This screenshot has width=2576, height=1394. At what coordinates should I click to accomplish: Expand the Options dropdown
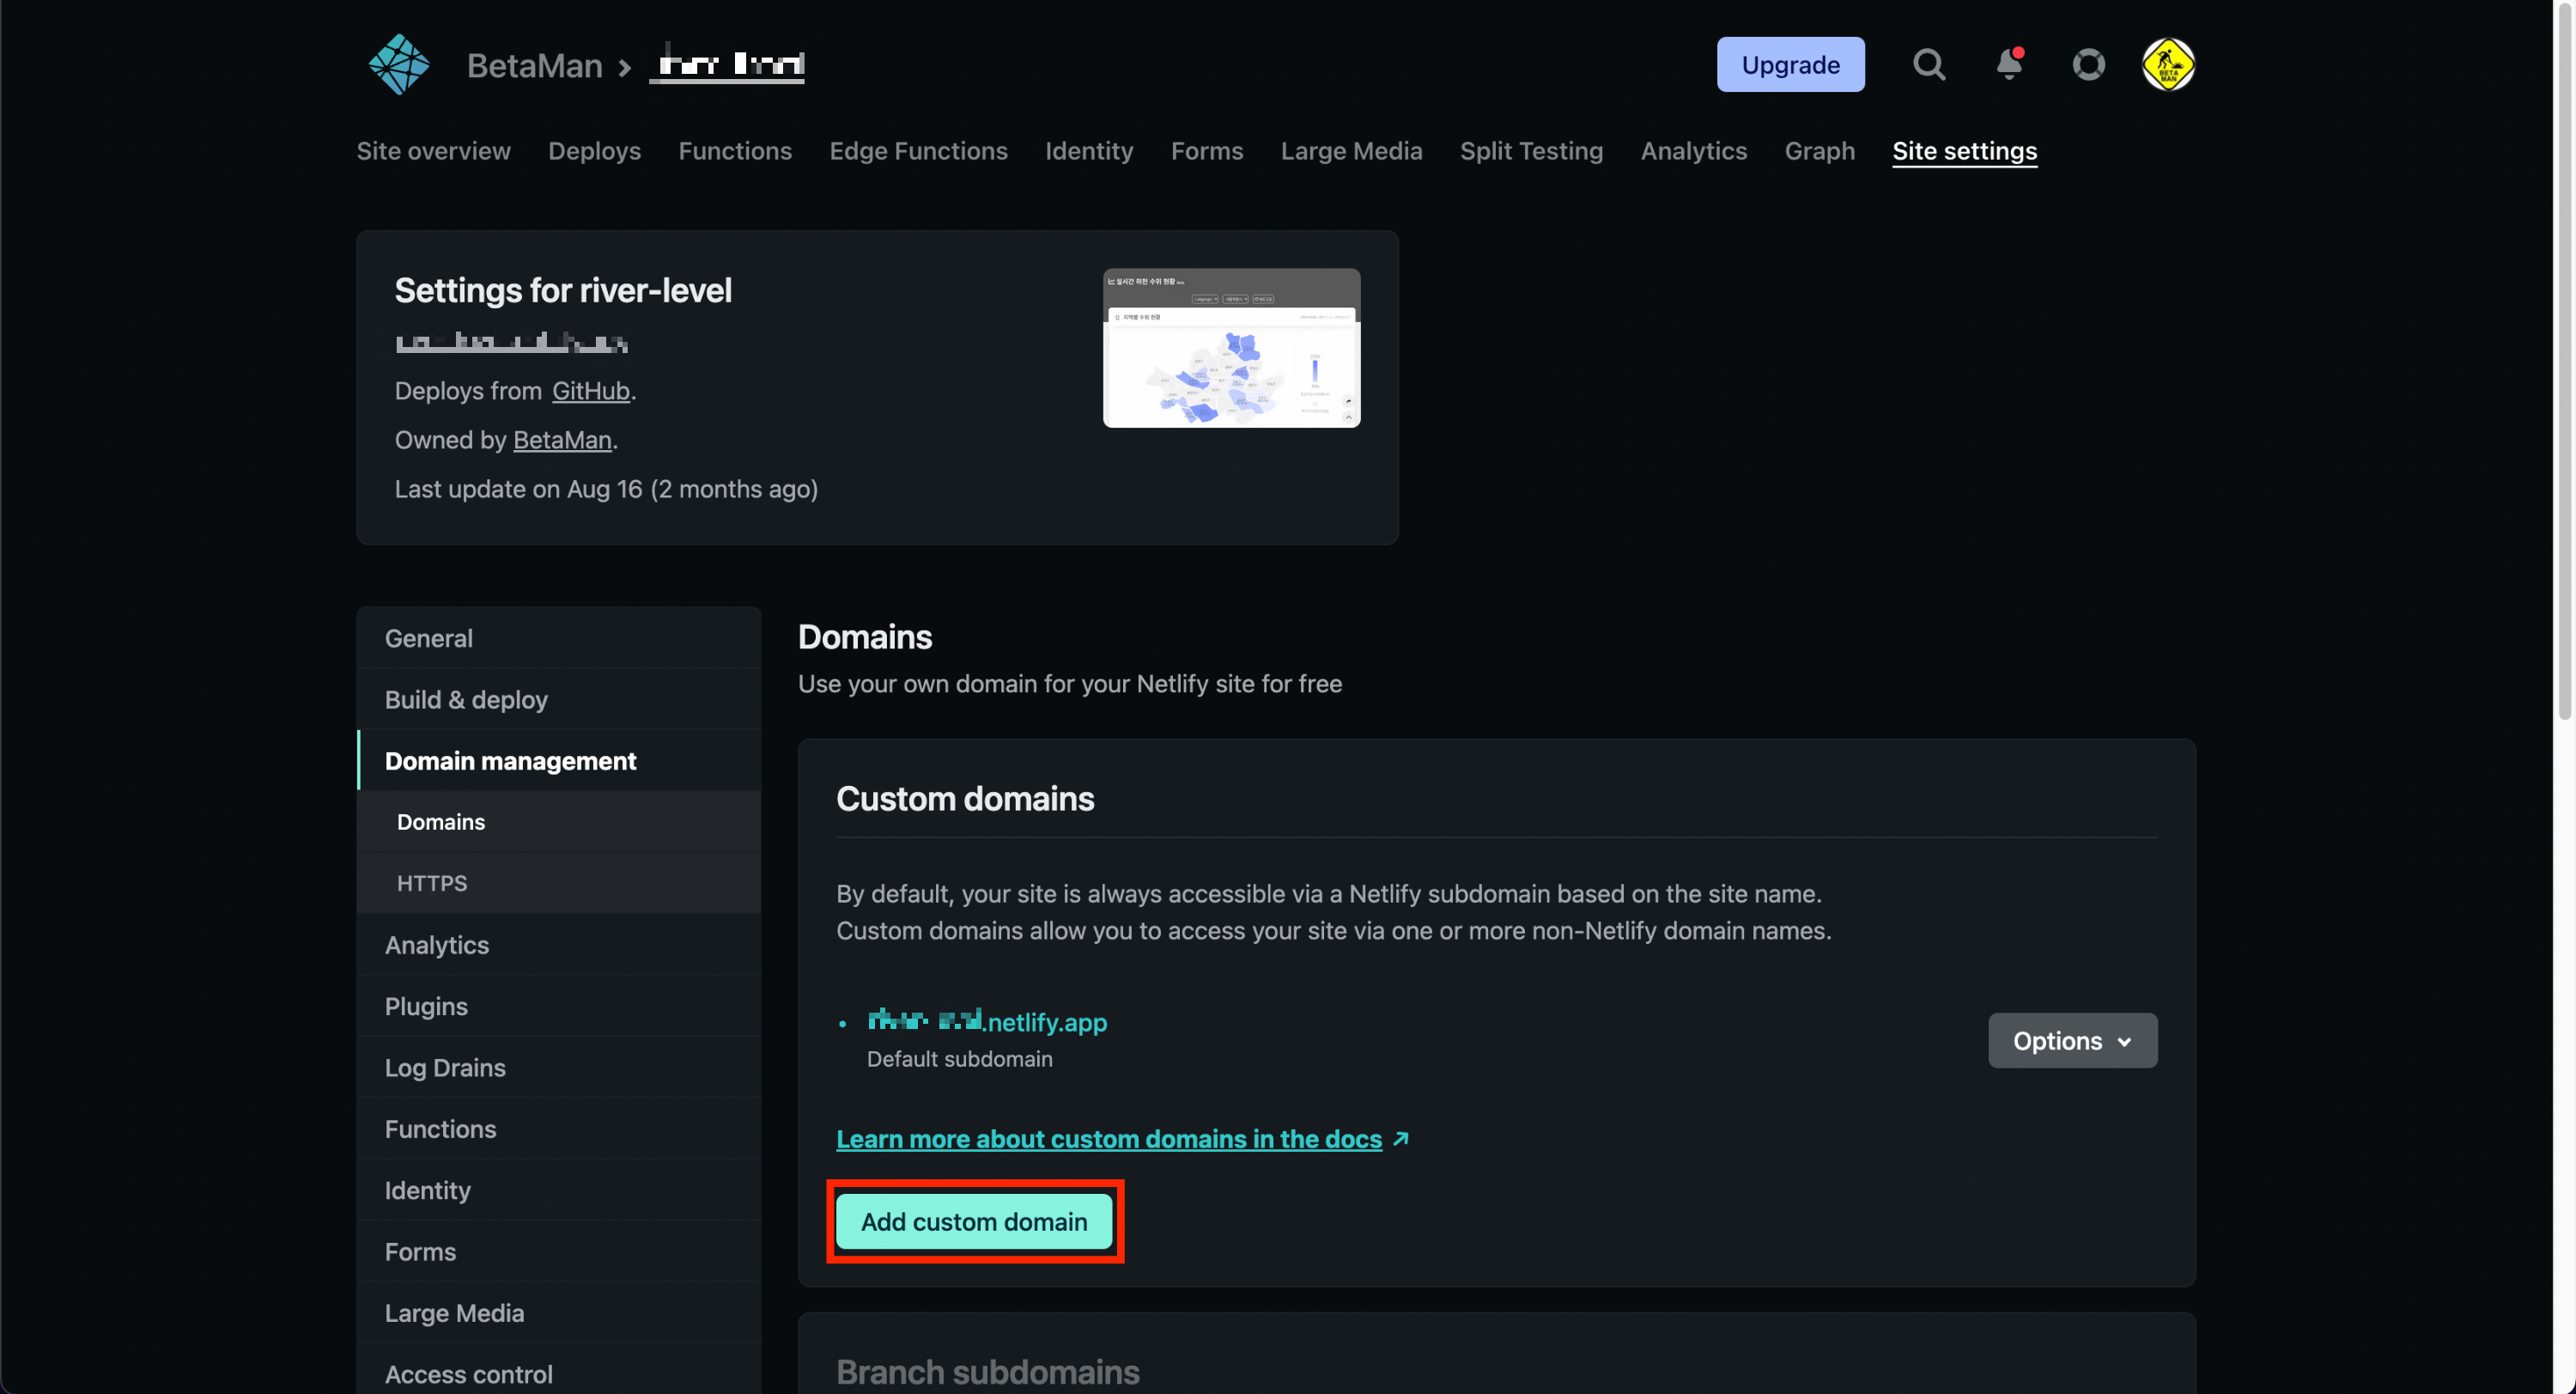pyautogui.click(x=2072, y=1041)
